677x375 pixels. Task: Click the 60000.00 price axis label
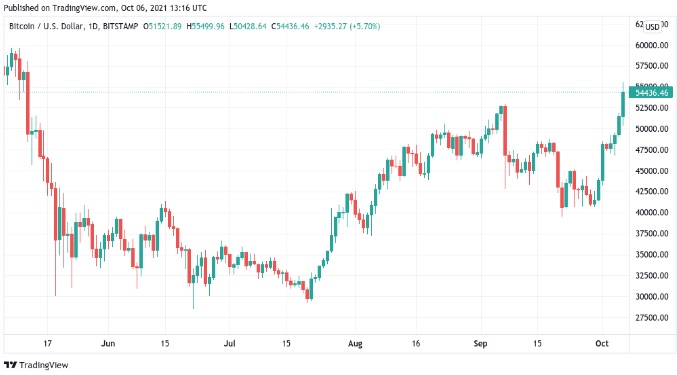coord(652,45)
